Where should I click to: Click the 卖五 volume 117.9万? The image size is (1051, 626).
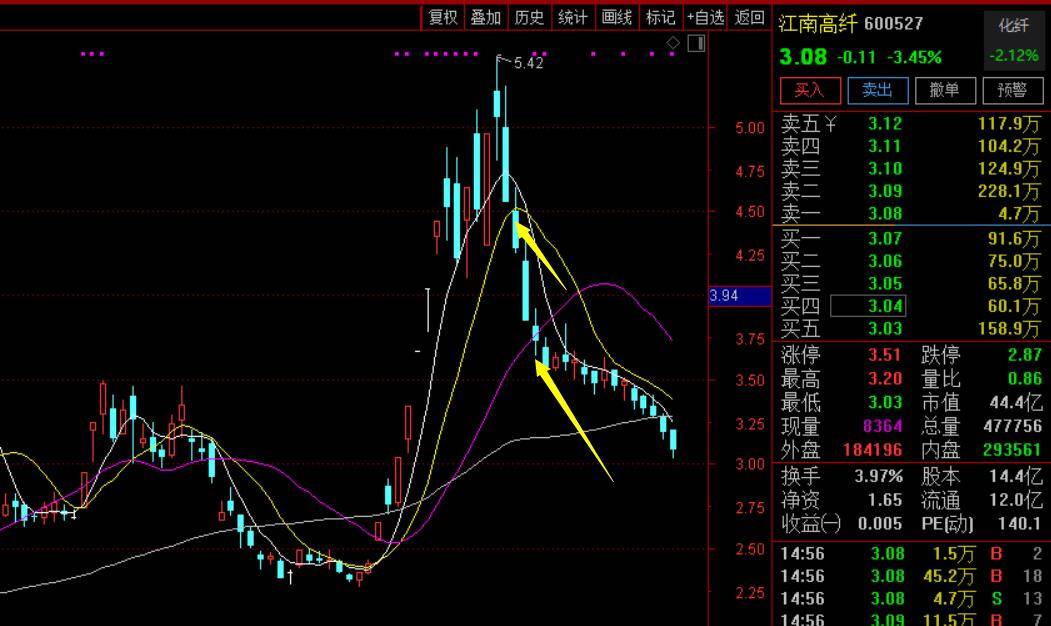tap(1009, 124)
